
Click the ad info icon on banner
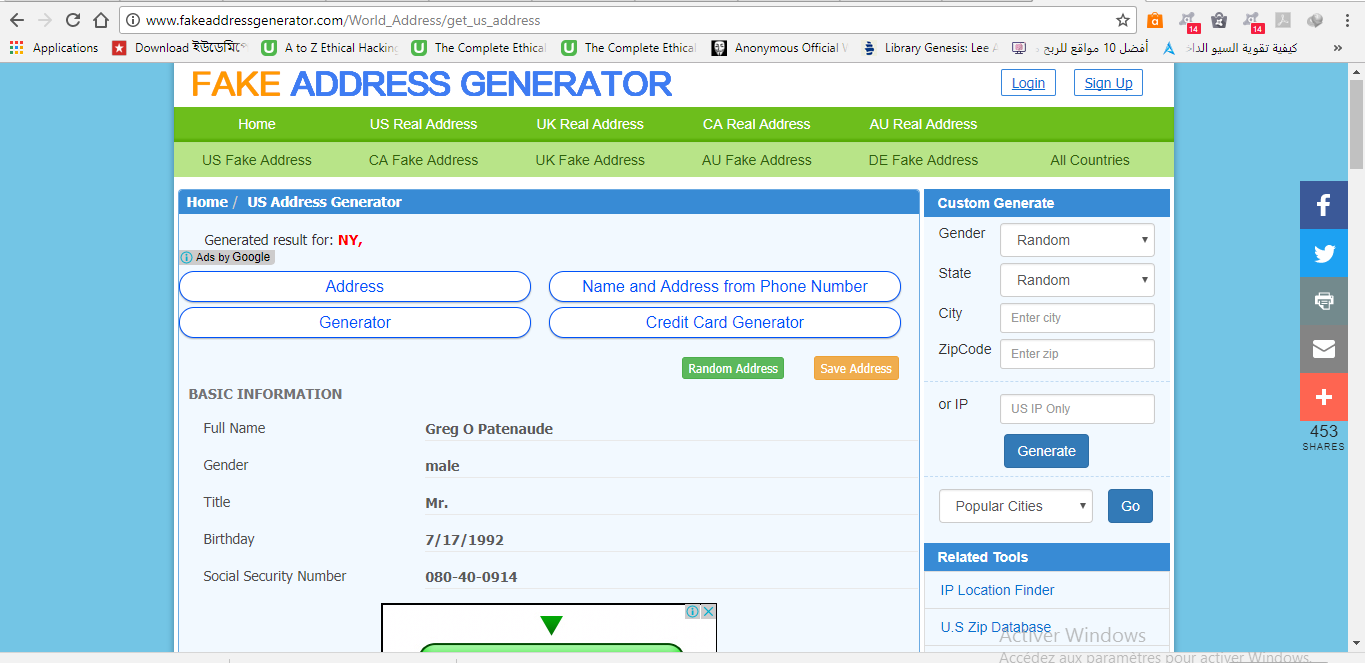[x=692, y=611]
